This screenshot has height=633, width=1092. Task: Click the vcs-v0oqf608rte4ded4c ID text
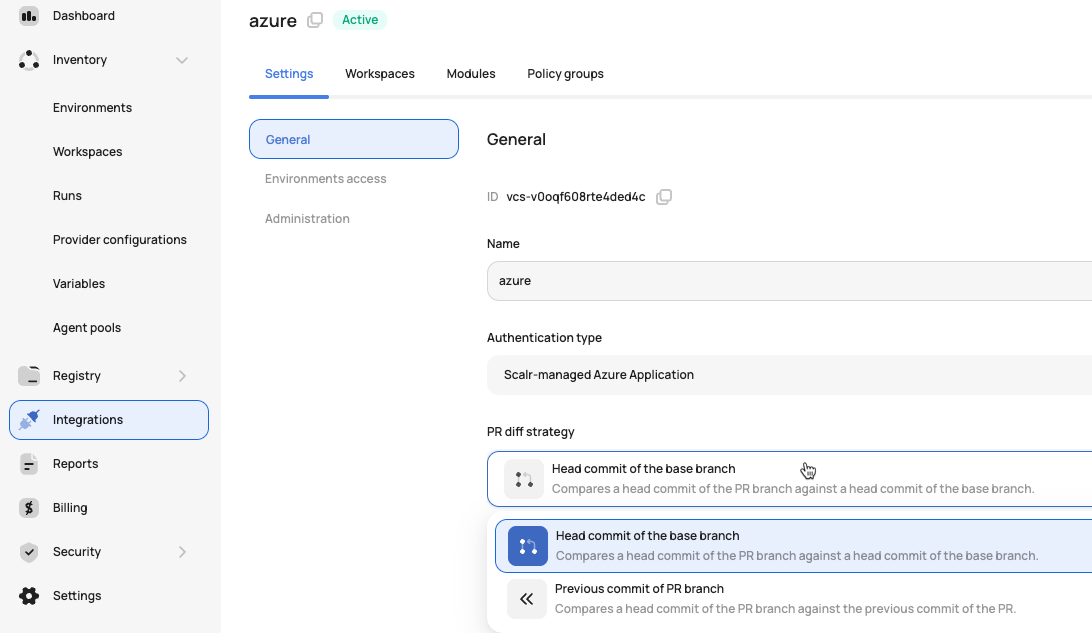(x=576, y=197)
